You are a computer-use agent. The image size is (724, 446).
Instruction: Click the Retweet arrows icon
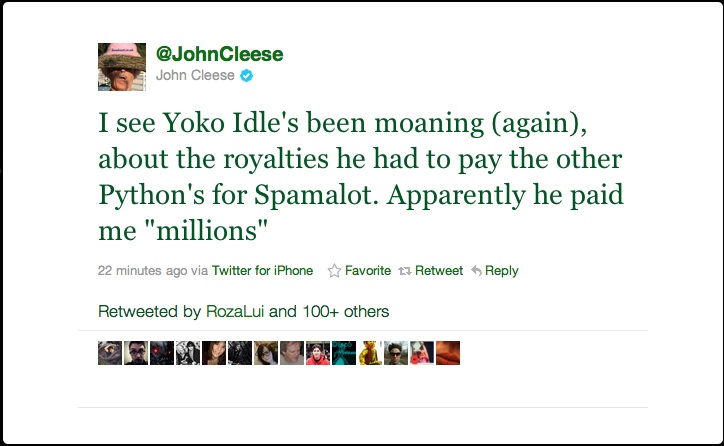click(x=405, y=271)
